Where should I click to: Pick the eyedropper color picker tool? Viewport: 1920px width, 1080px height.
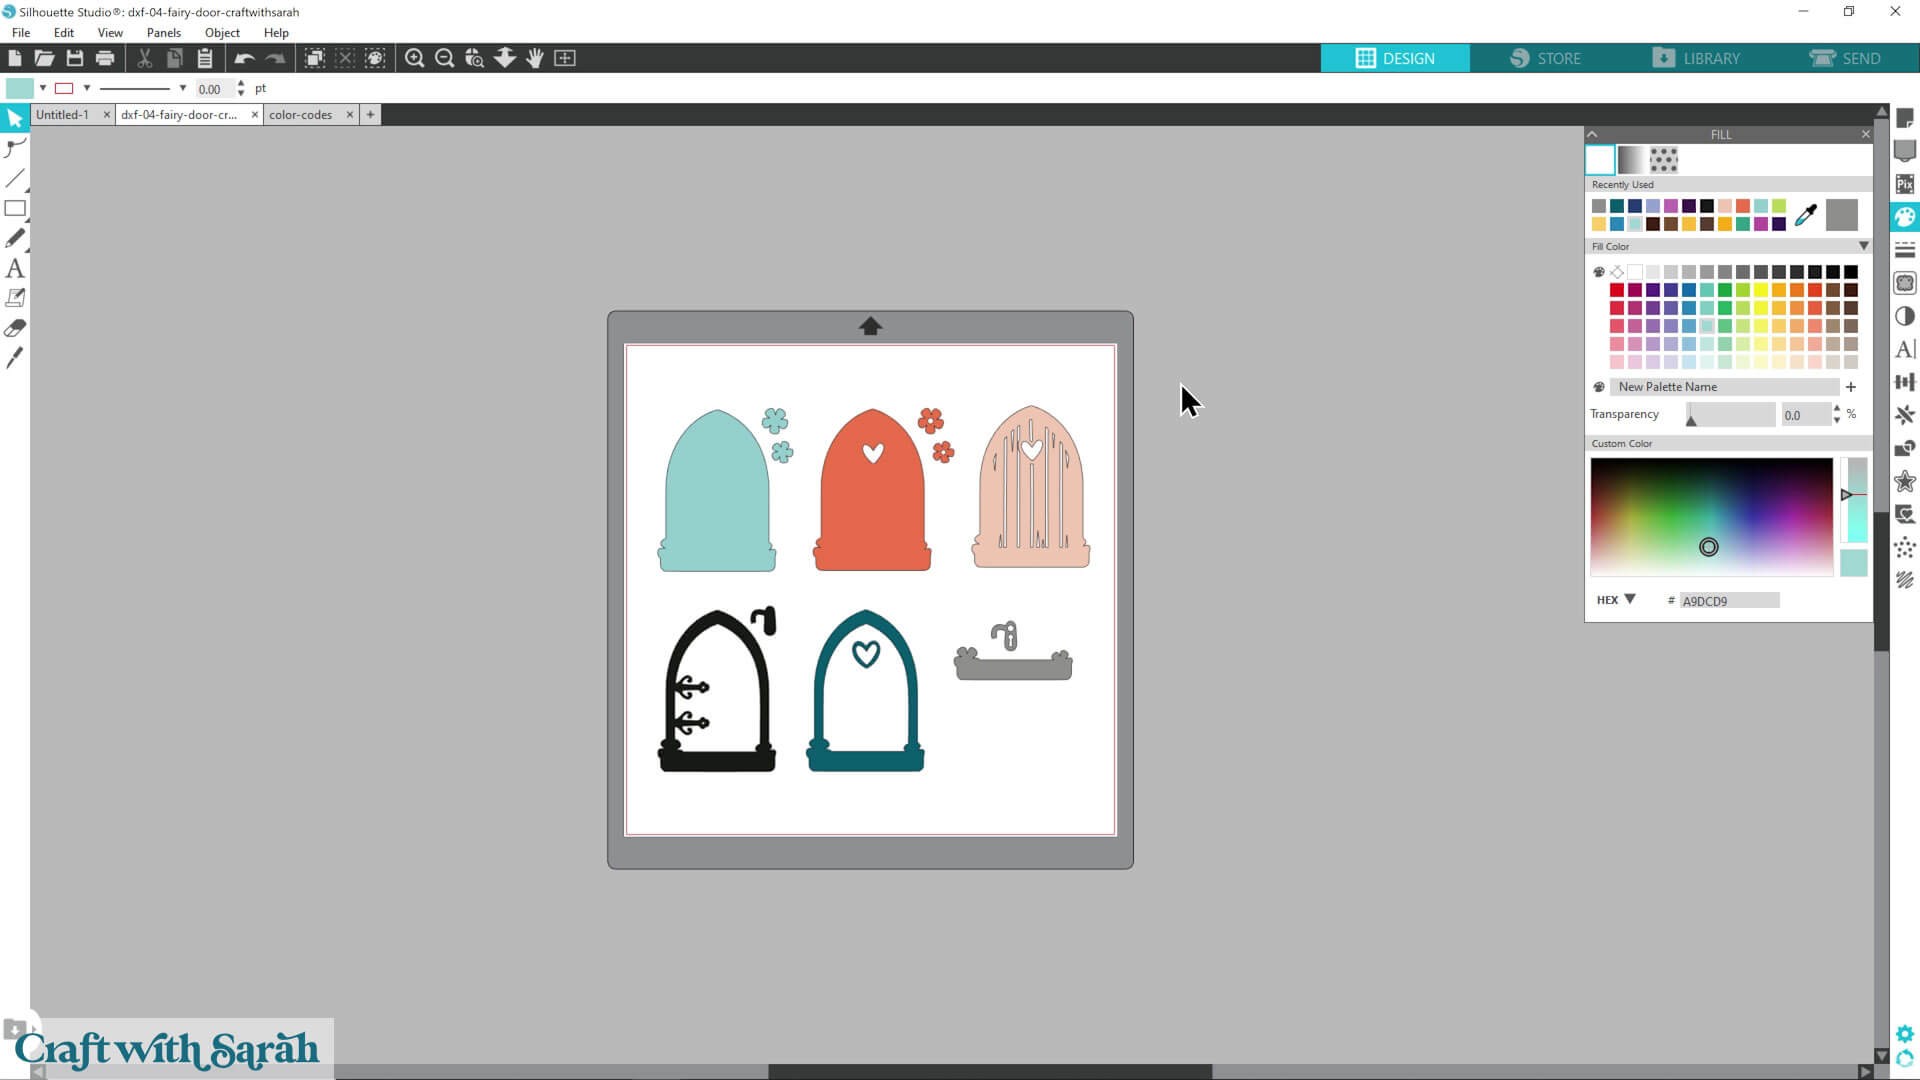1806,215
